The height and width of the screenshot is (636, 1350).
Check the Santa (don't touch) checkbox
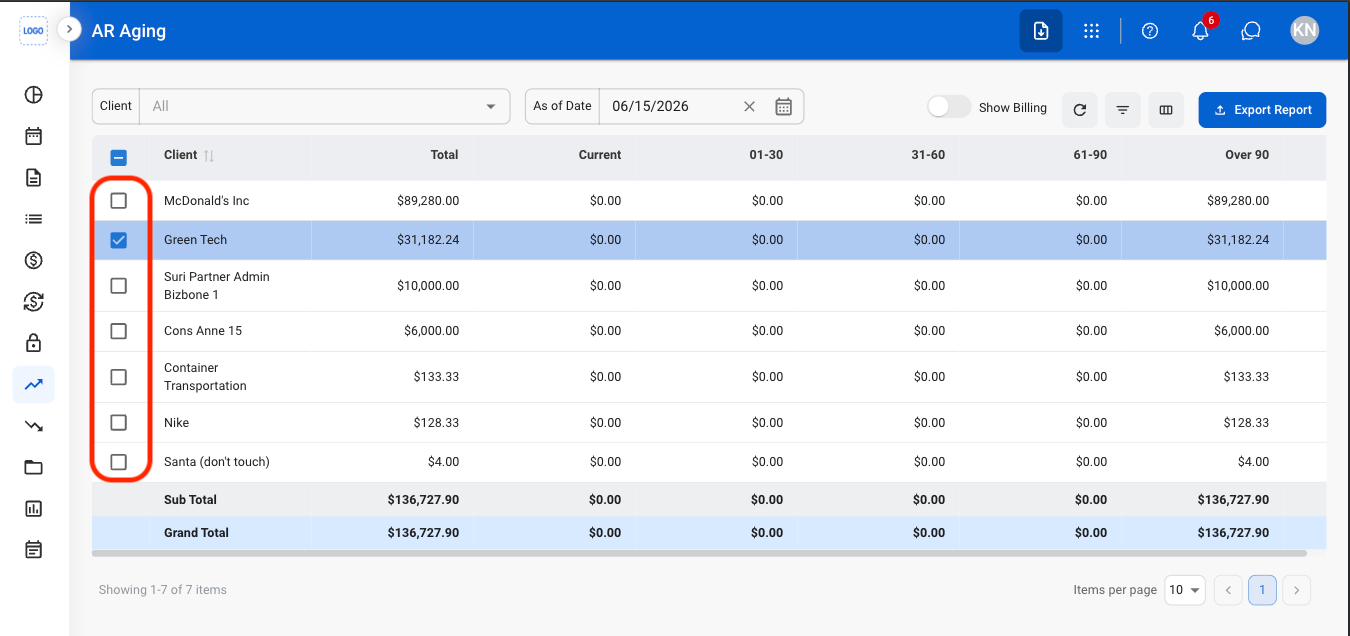click(118, 462)
